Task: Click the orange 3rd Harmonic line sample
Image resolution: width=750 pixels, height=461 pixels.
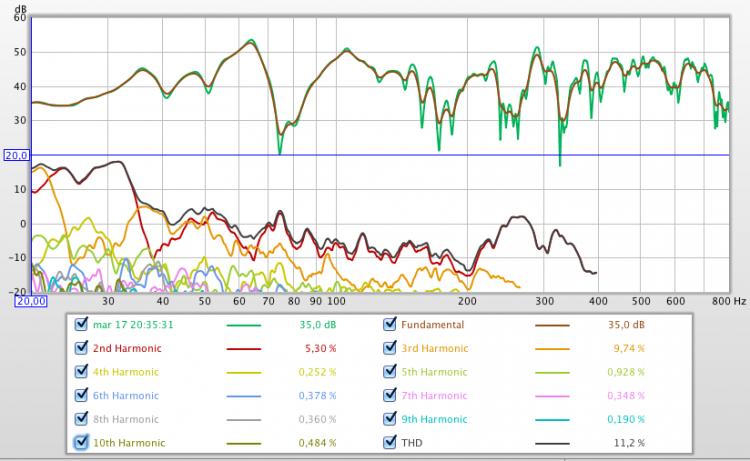Action: [552, 349]
